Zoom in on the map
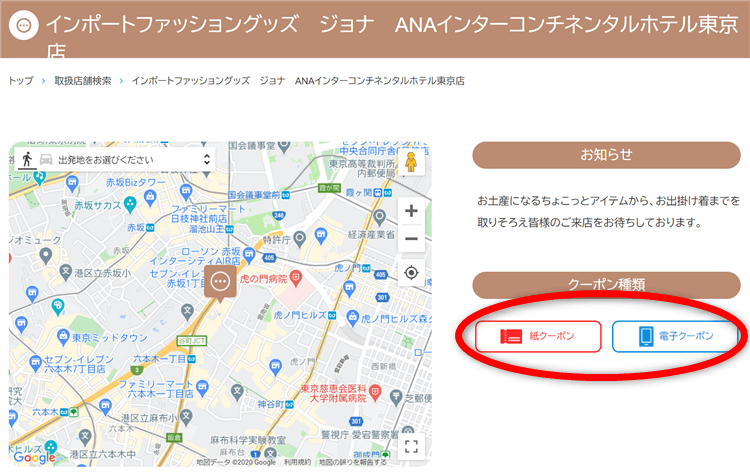Viewport: 750px width, 472px height. coord(411,211)
